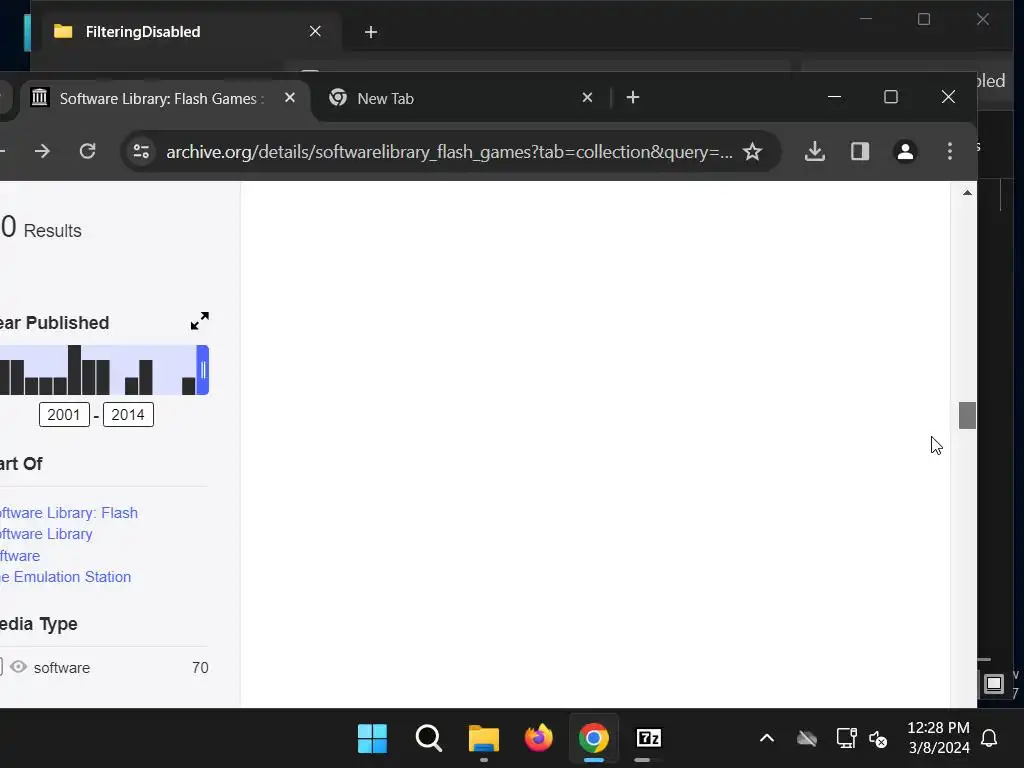
Task: Open Chrome from taskbar
Action: tap(594, 738)
